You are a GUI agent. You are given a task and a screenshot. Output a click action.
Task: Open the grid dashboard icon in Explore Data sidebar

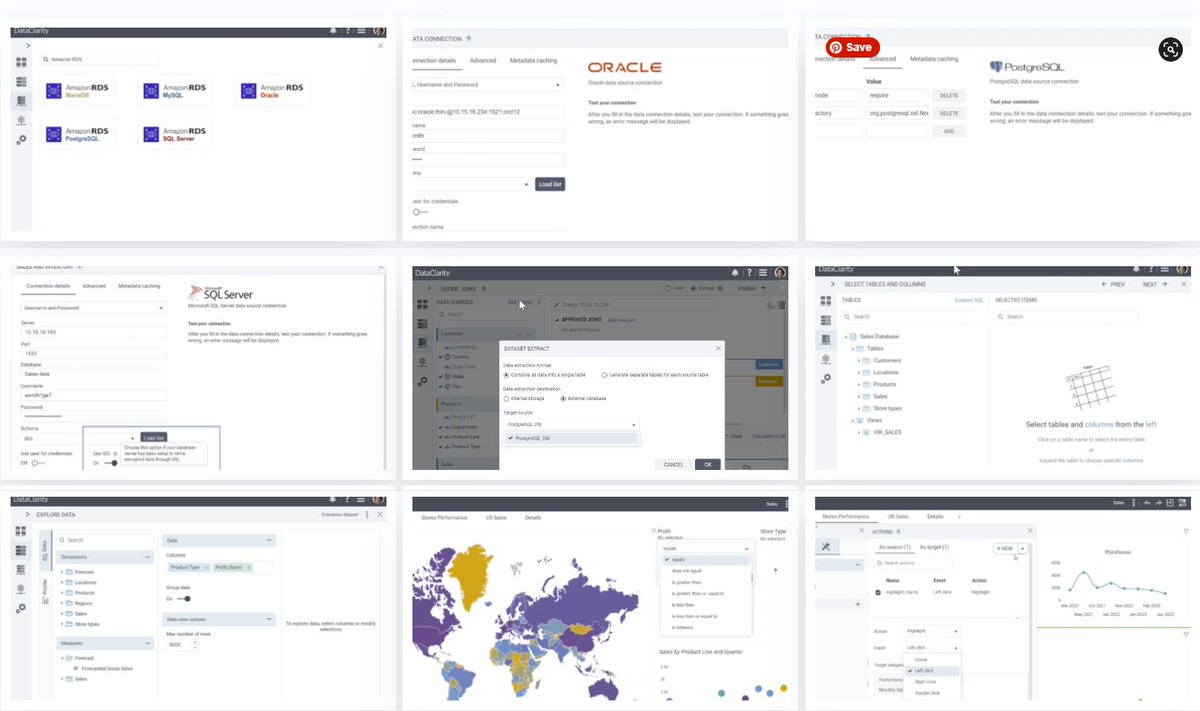[21, 531]
